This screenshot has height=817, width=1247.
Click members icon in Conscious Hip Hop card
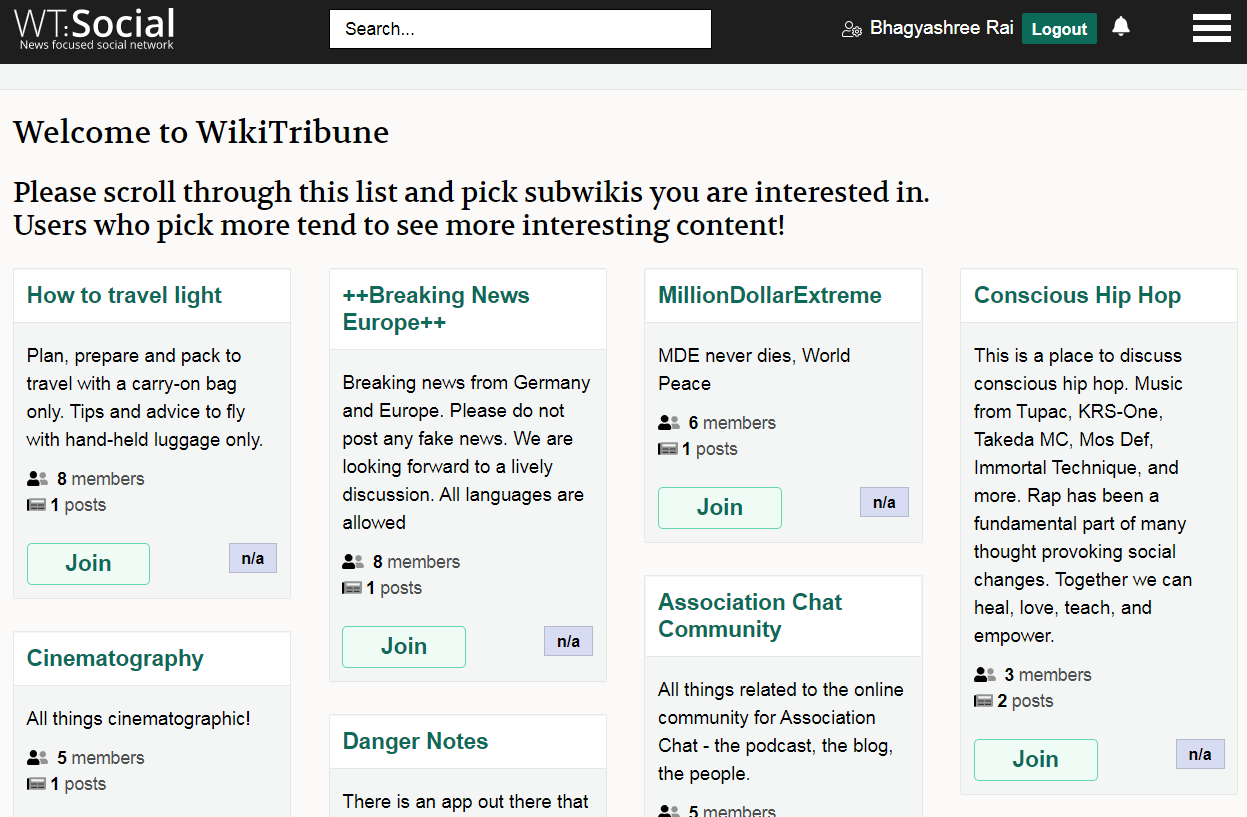click(985, 675)
